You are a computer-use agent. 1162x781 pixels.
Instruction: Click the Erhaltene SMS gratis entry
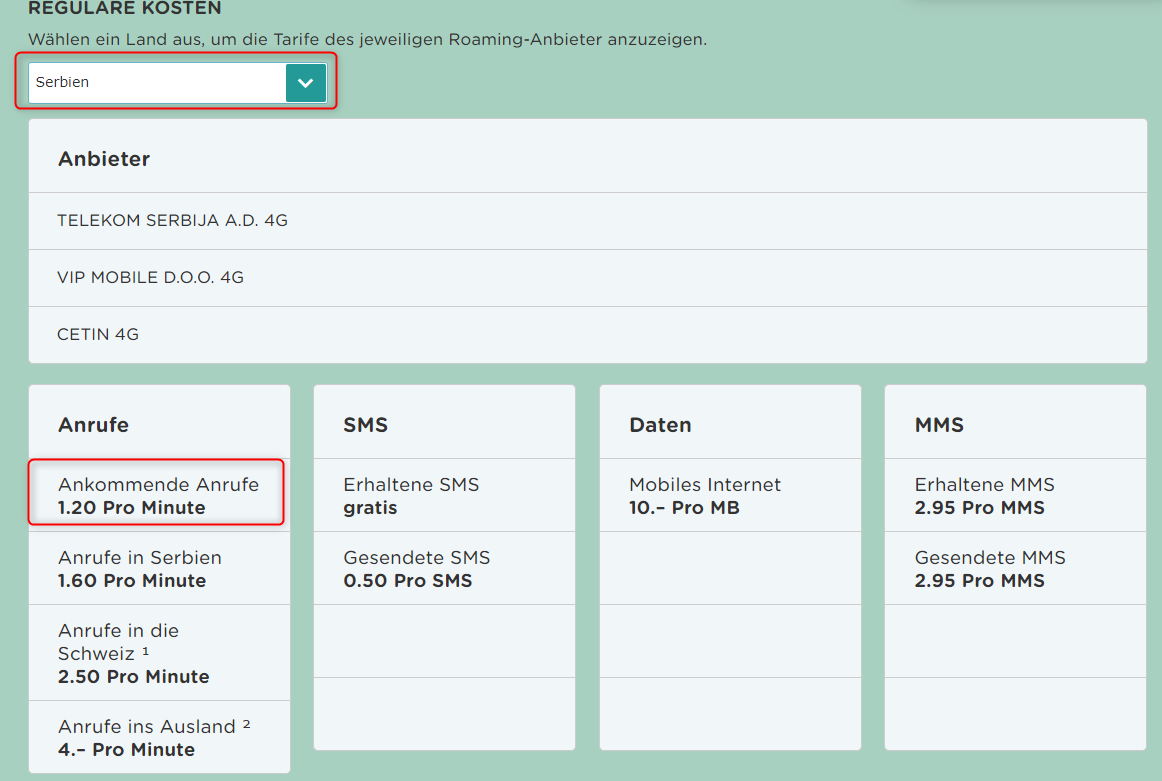coord(411,496)
